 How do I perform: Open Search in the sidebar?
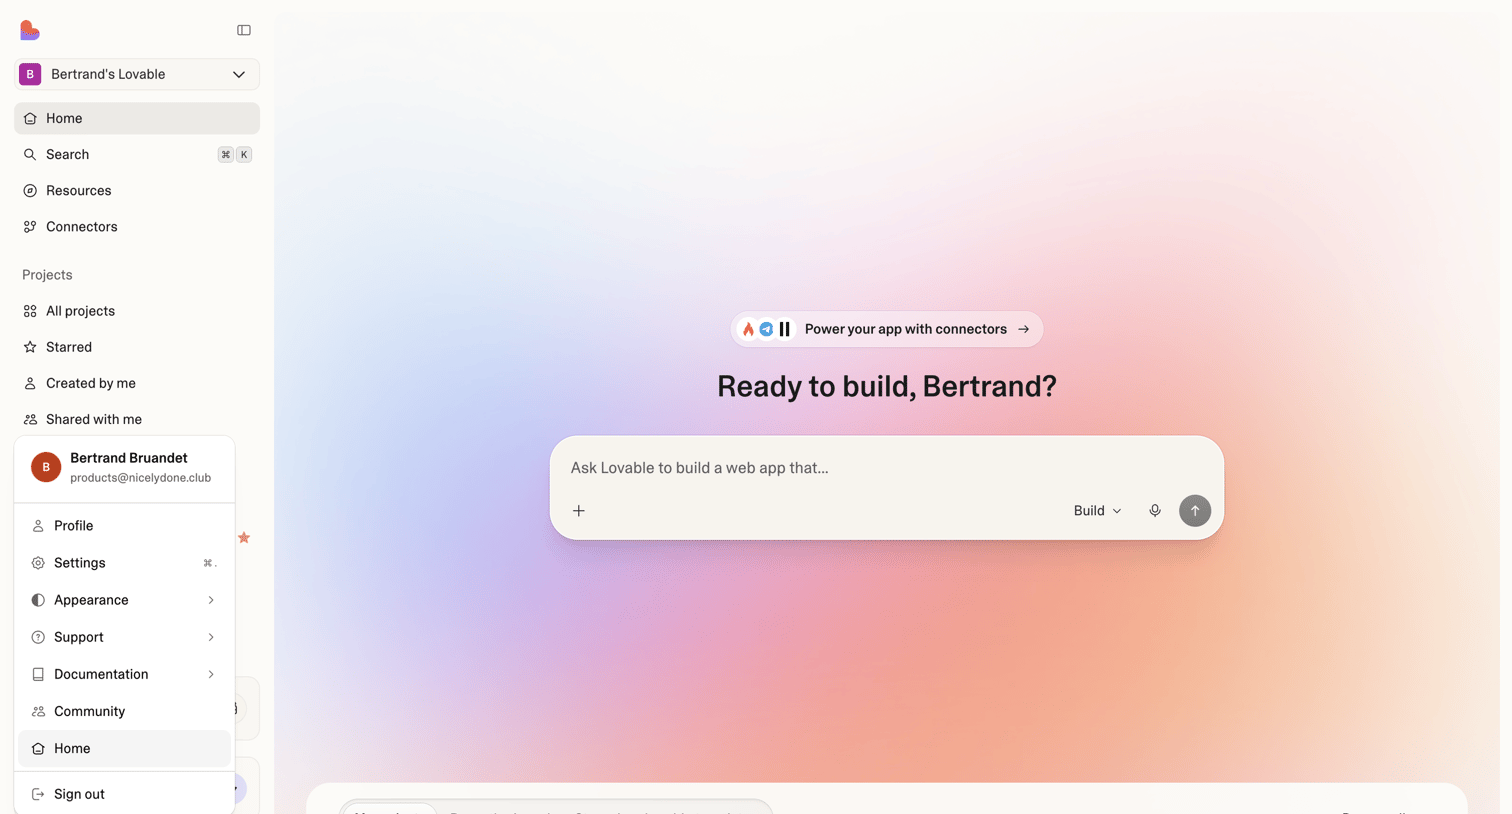coord(137,154)
